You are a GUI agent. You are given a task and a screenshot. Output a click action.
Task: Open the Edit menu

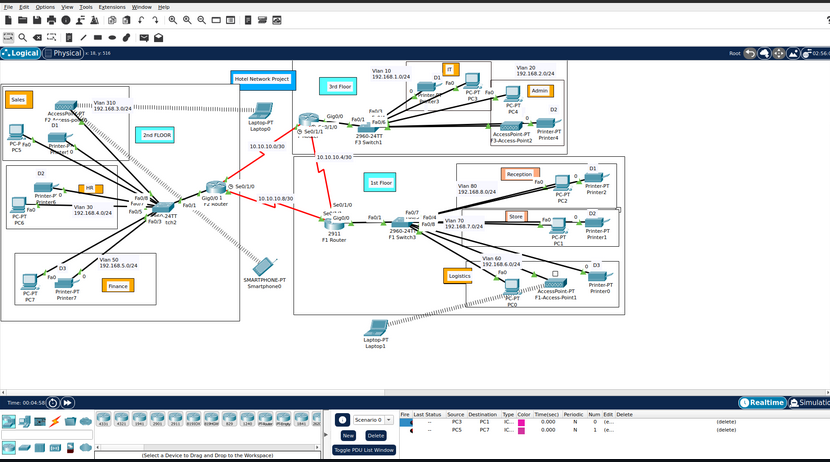point(24,7)
